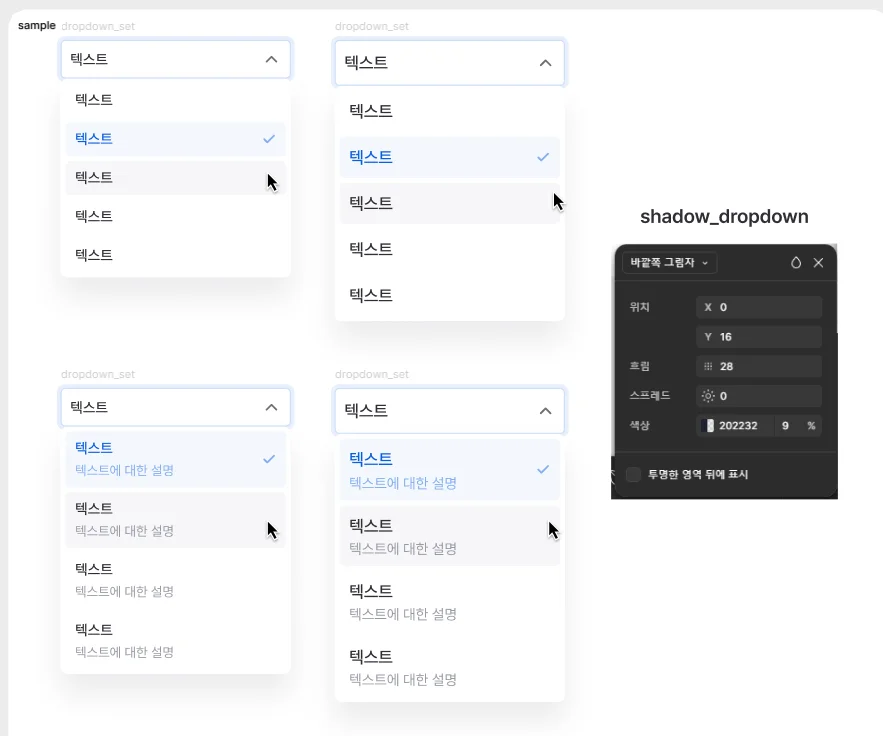Viewport: 883px width, 736px height.
Task: Click the 'sample' frame label
Action: pos(36,26)
